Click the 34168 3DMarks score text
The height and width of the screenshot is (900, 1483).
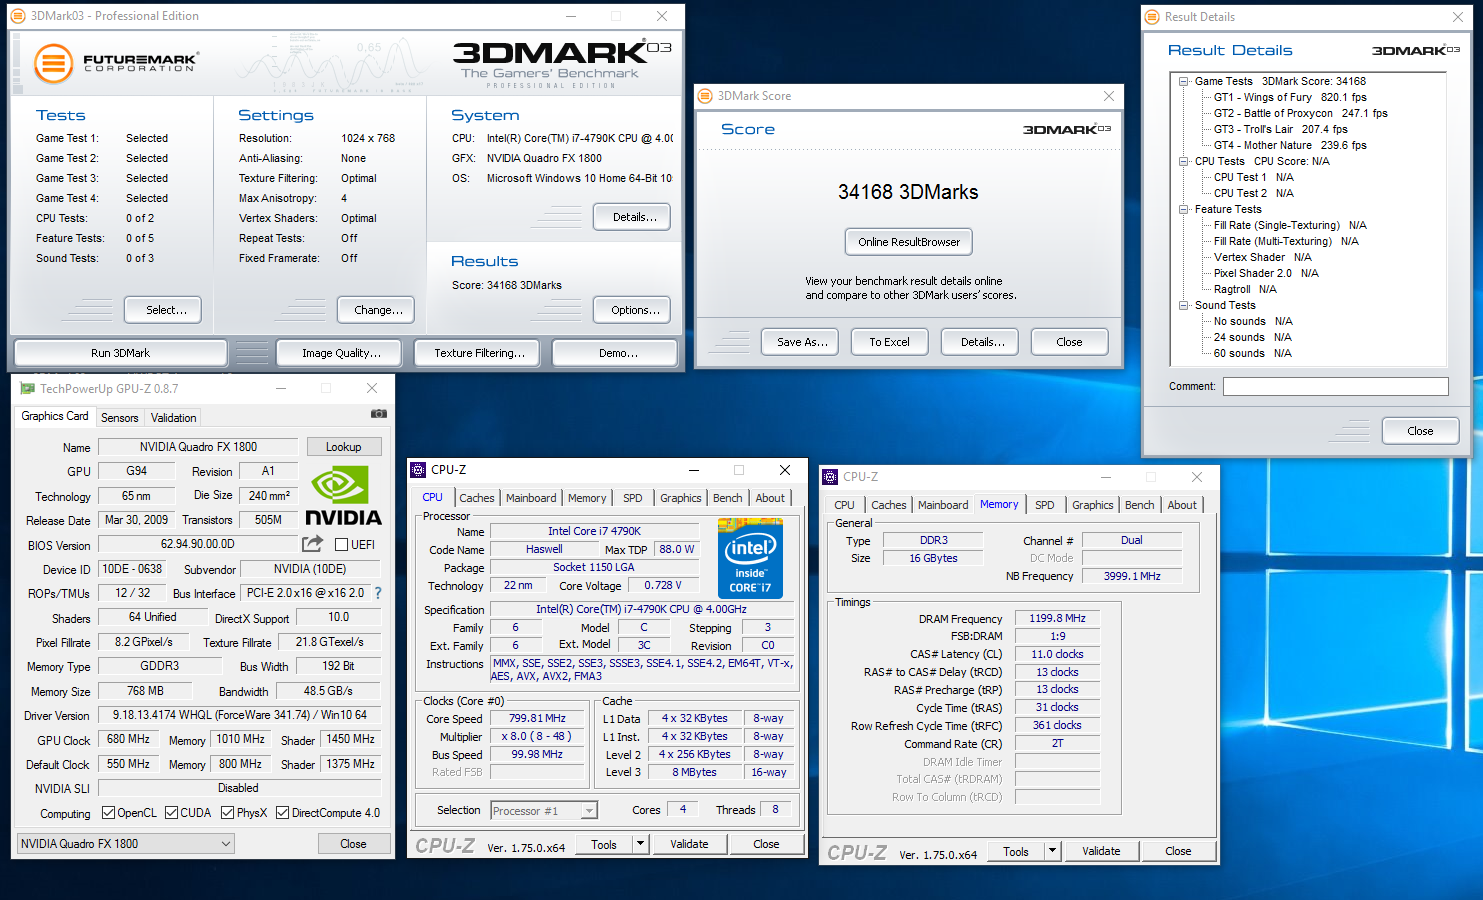point(908,192)
